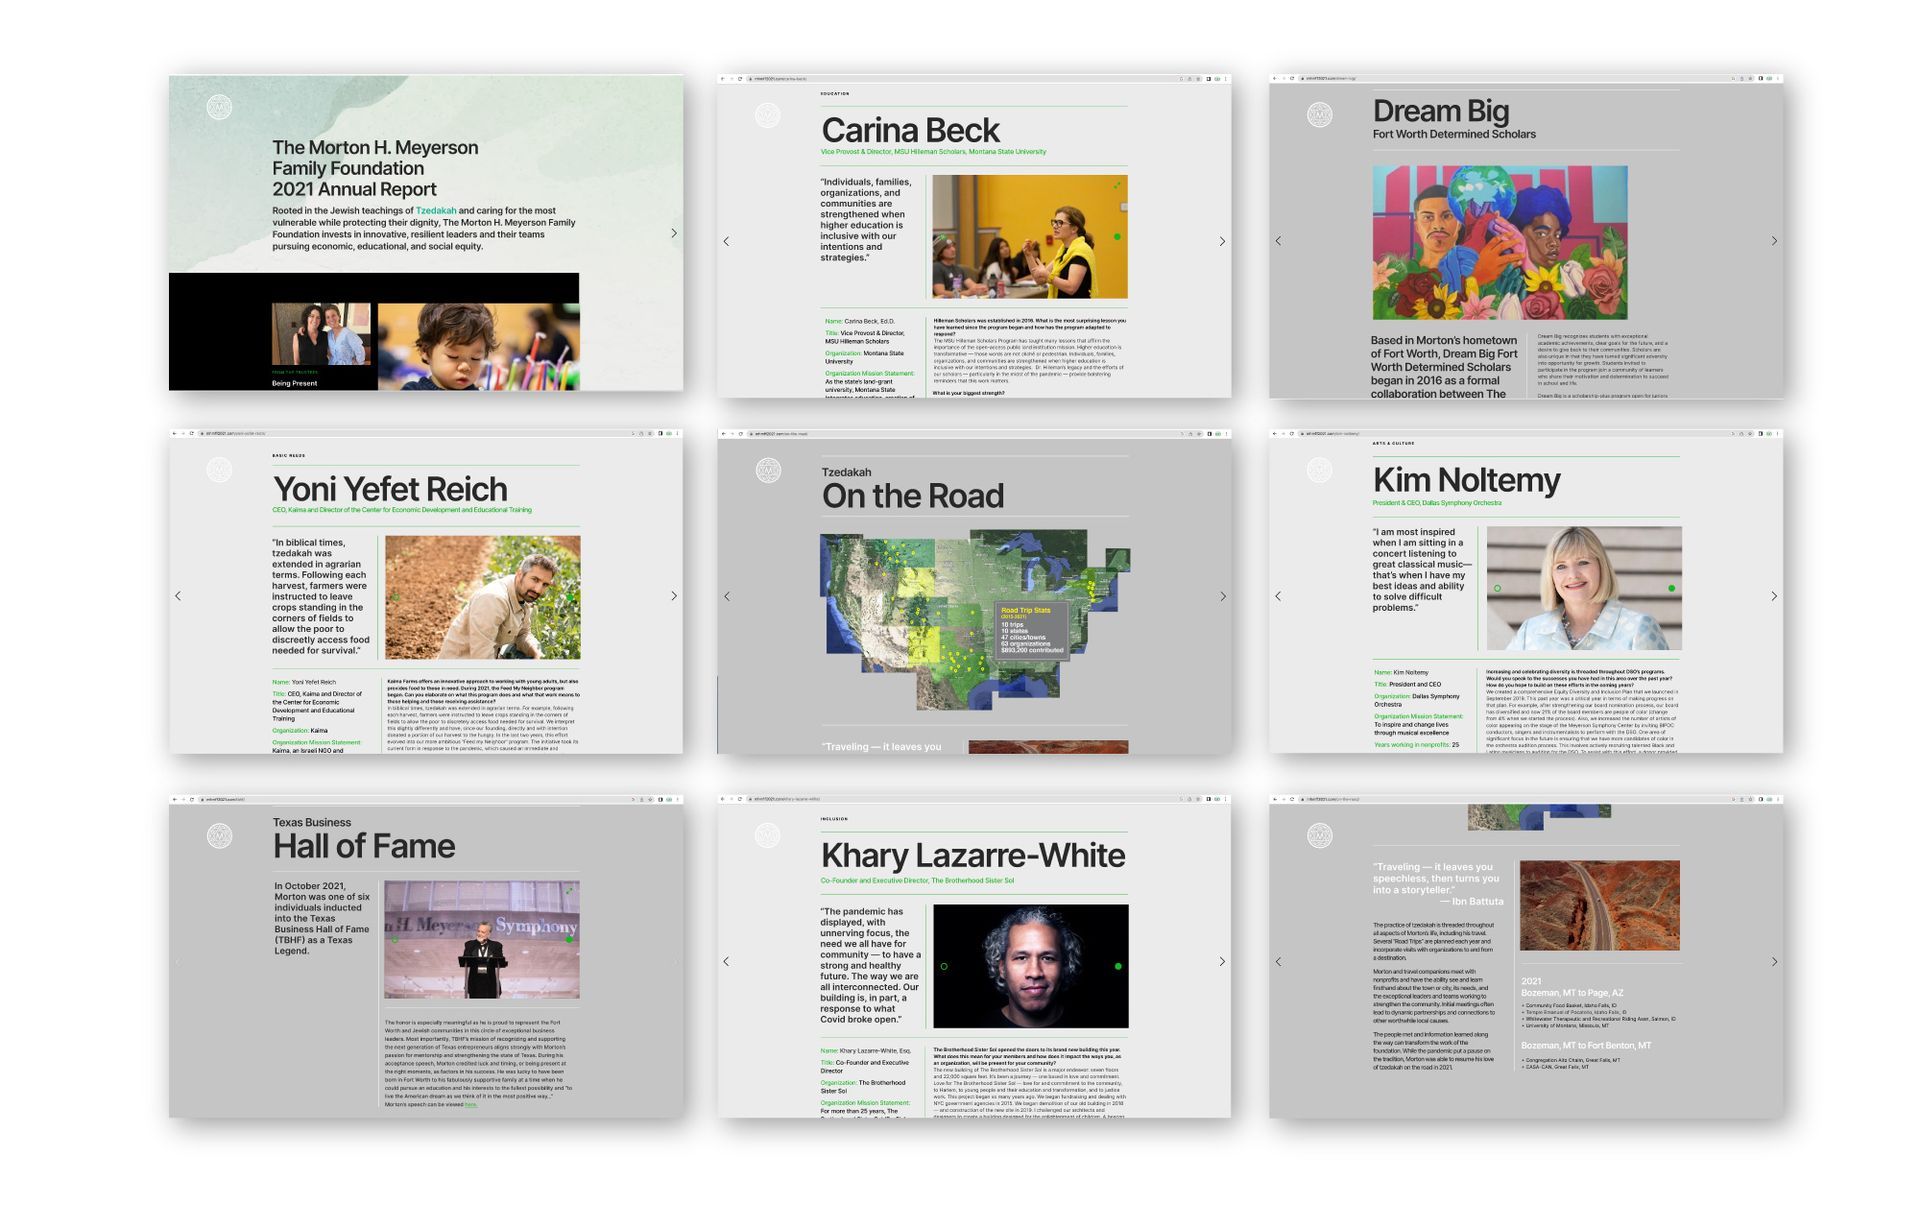Image resolution: width=1920 pixels, height=1209 pixels.
Task: Click the hollow green dot on Kim Noltemy's photo
Action: [1497, 589]
